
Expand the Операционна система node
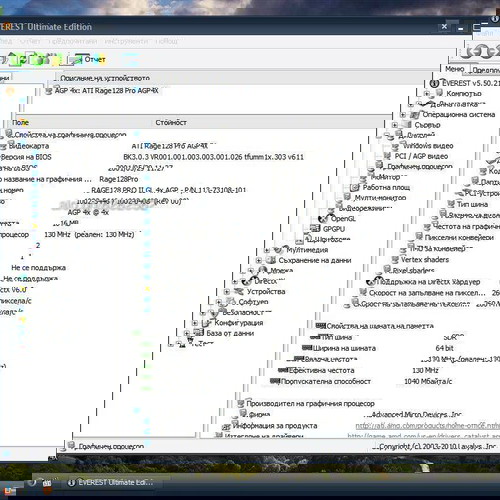[403, 115]
